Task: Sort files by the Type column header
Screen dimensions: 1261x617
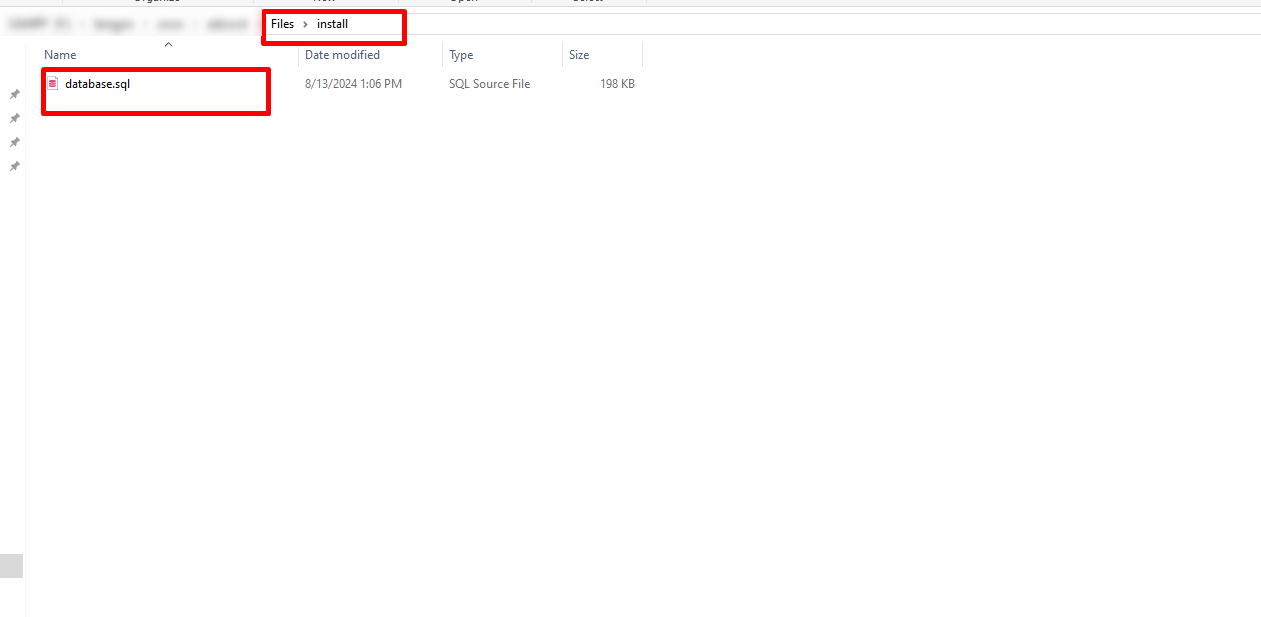Action: click(x=461, y=55)
